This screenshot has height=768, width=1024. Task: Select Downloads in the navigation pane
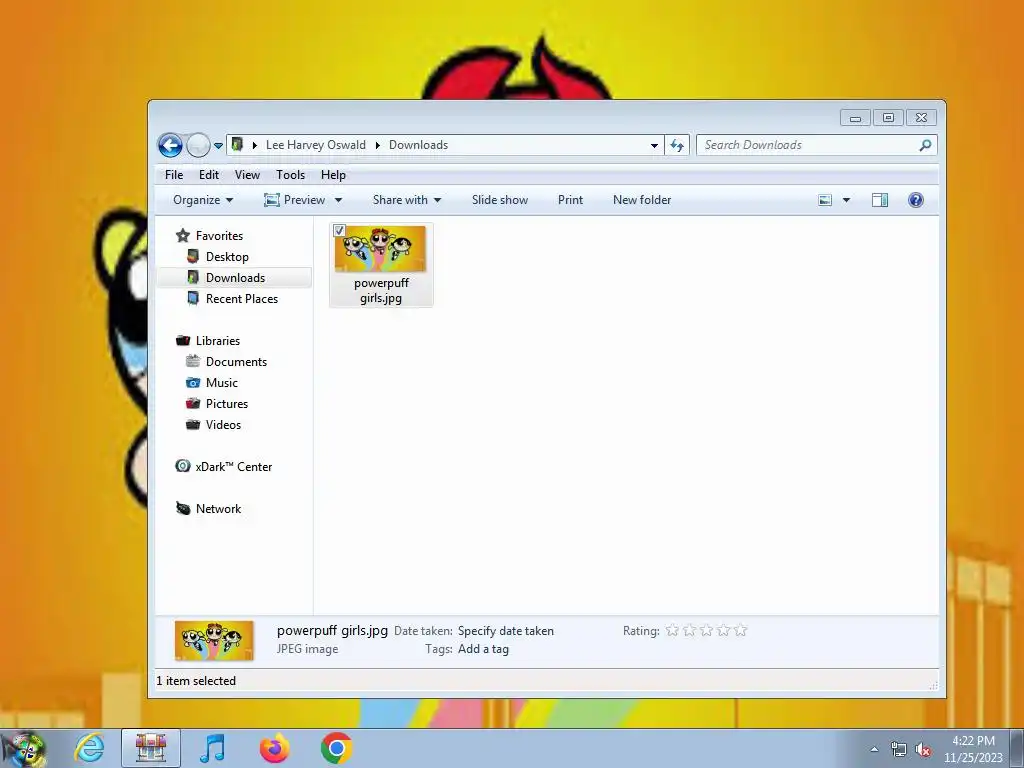235,278
